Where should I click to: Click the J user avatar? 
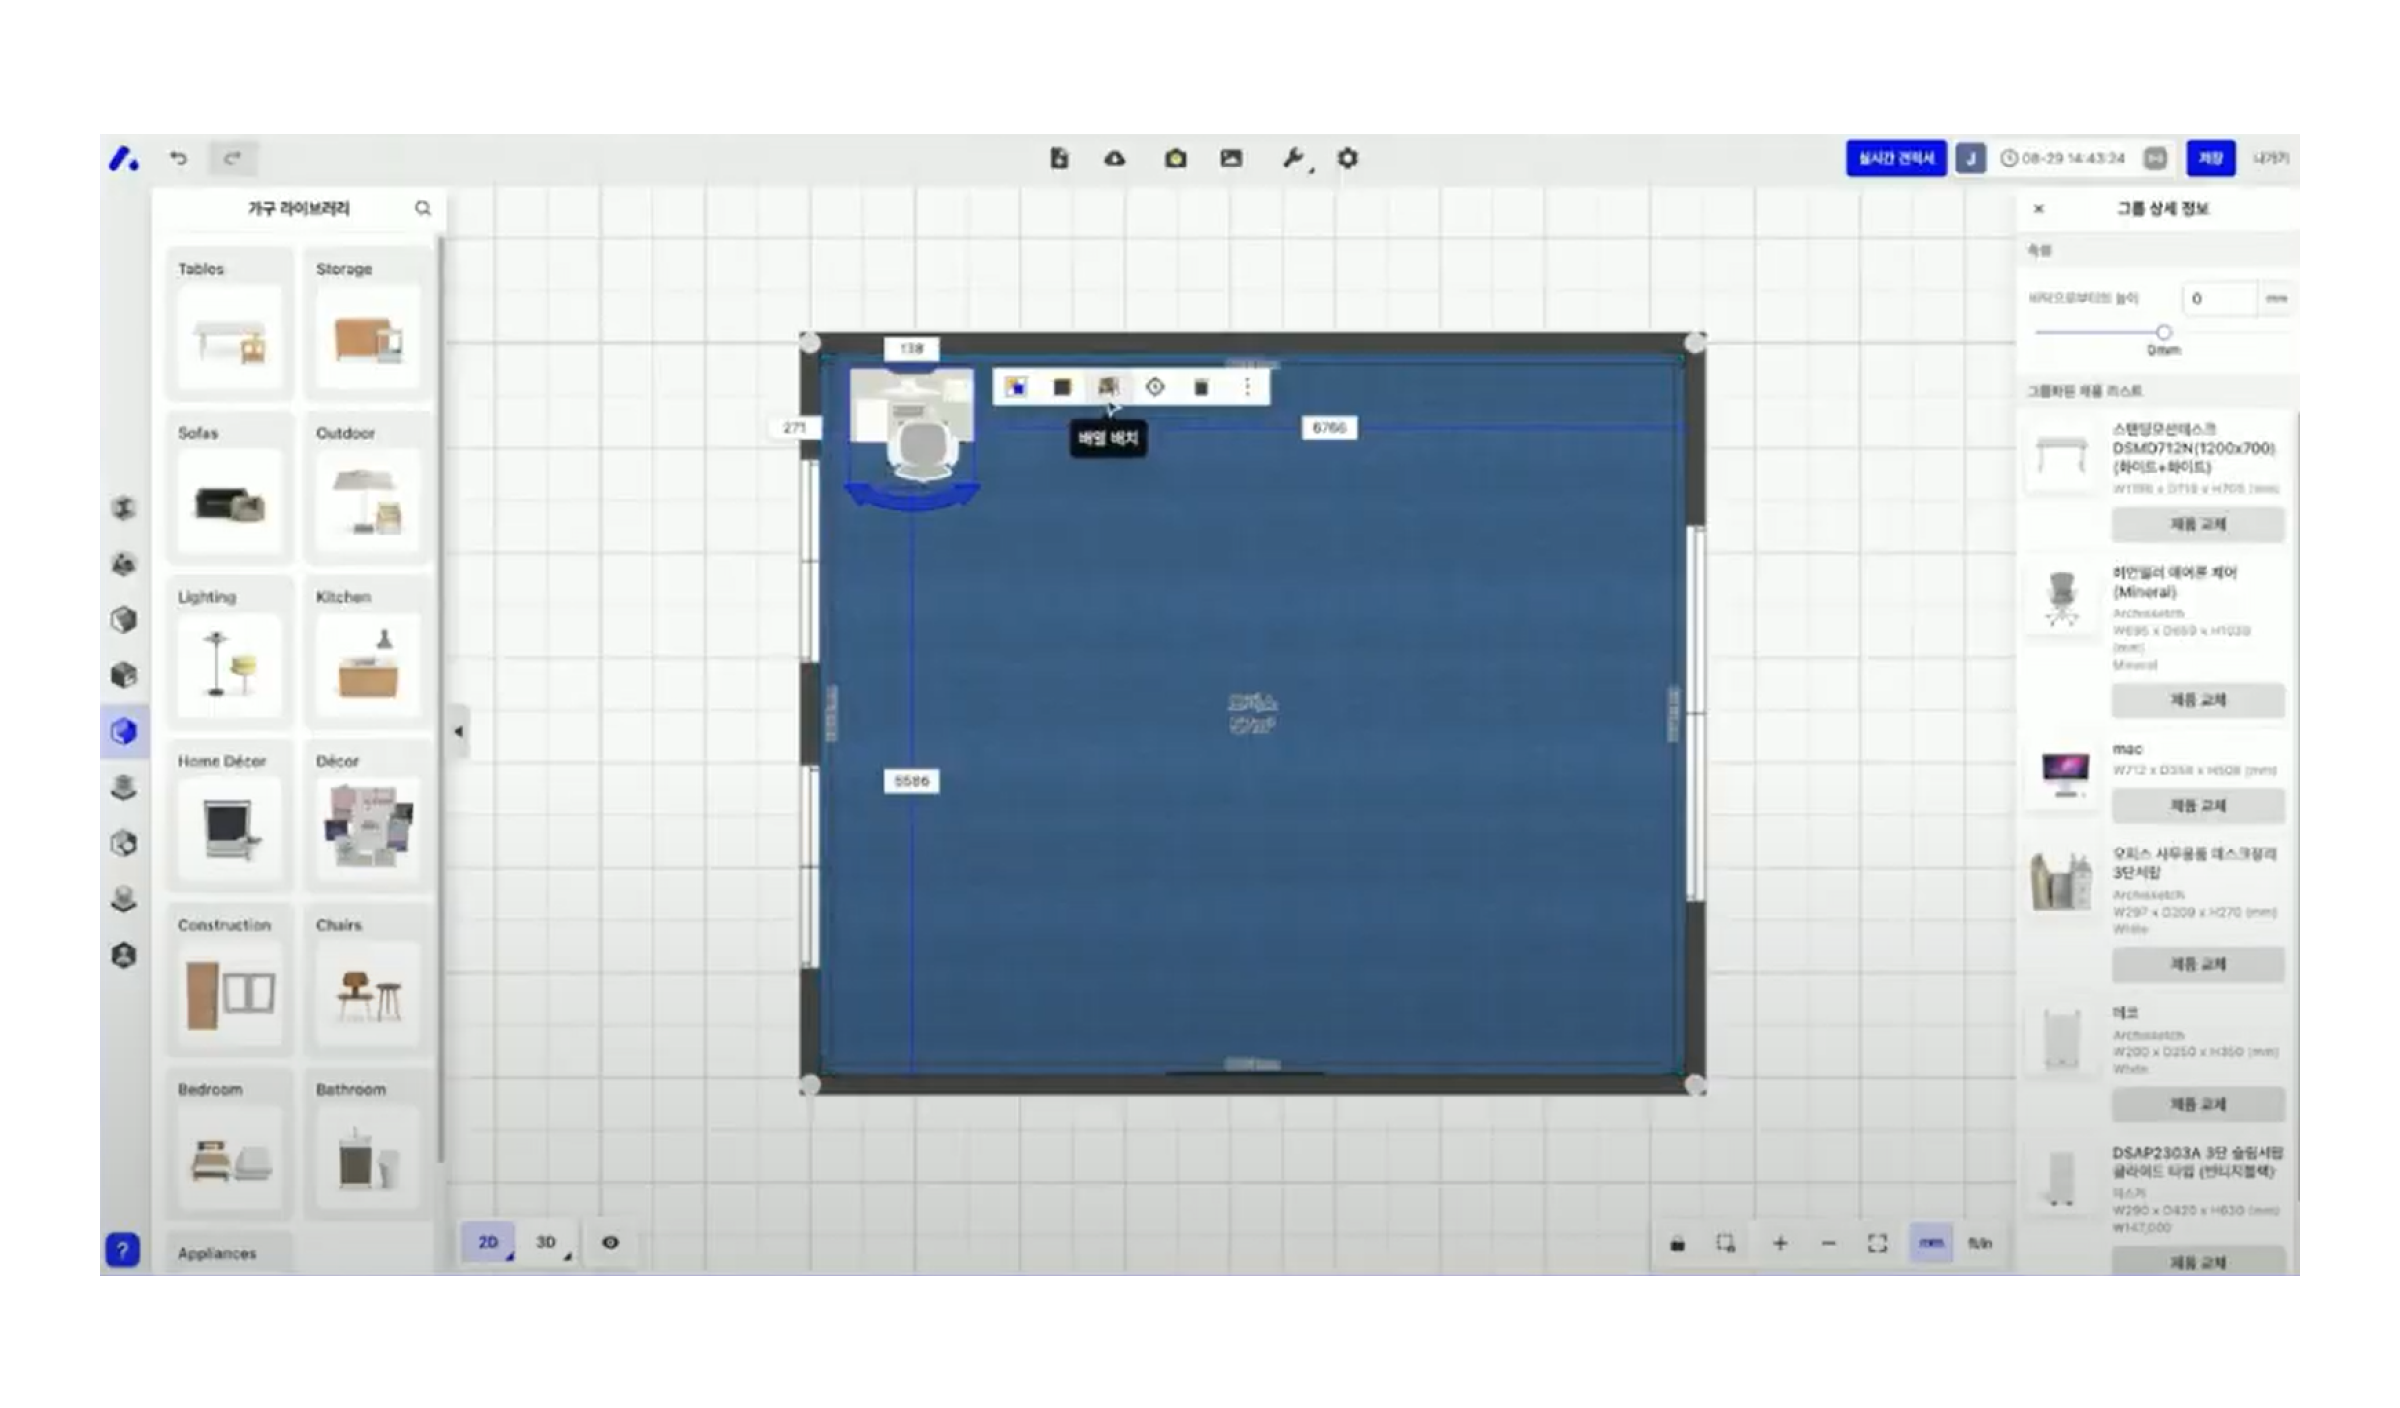pyautogui.click(x=1971, y=158)
